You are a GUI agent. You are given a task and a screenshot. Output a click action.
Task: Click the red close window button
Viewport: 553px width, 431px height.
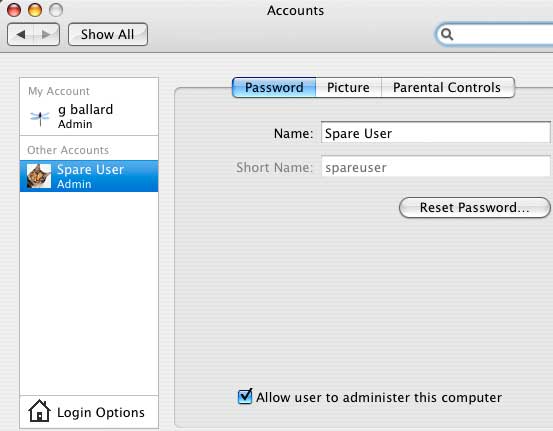14,10
